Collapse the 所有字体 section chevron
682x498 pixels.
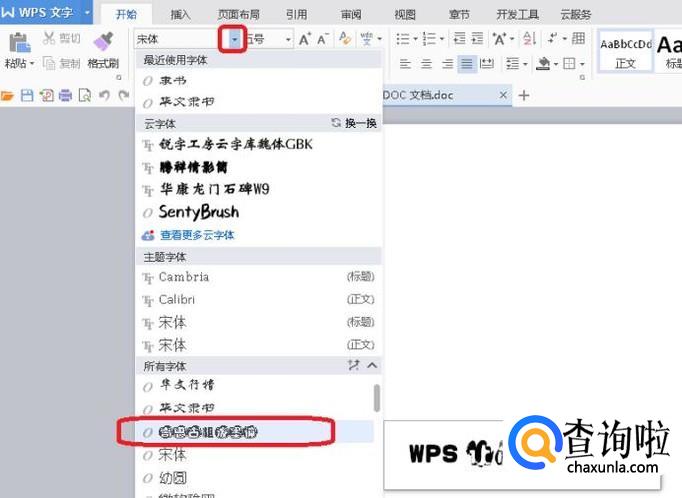[x=372, y=365]
